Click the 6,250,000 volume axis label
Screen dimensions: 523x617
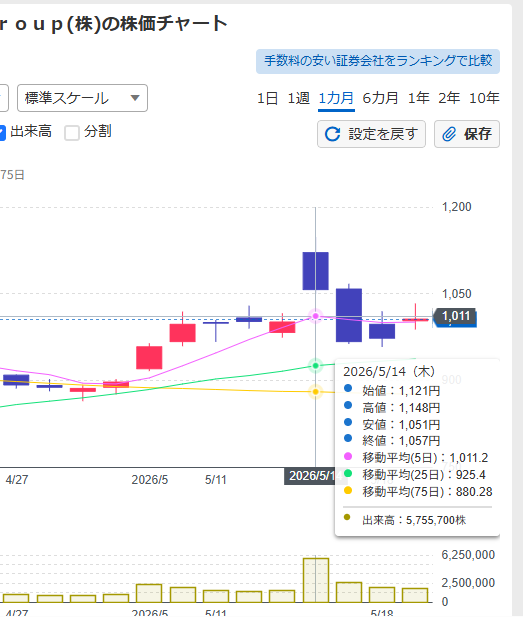pyautogui.click(x=468, y=555)
